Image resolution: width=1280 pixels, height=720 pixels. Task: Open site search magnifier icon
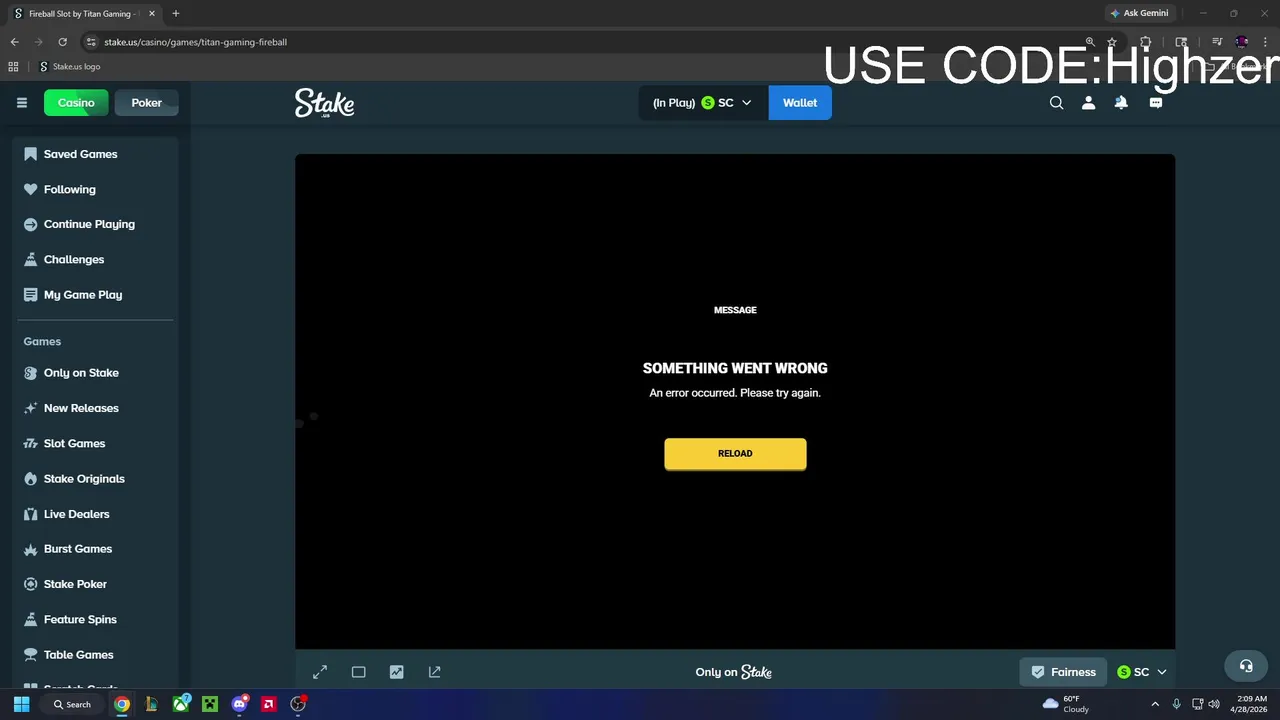pyautogui.click(x=1056, y=103)
